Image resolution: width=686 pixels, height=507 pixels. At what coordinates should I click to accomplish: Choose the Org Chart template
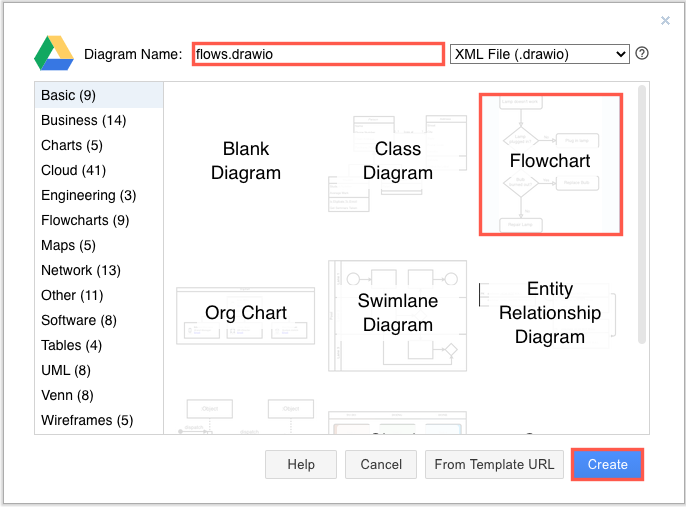[x=245, y=313]
